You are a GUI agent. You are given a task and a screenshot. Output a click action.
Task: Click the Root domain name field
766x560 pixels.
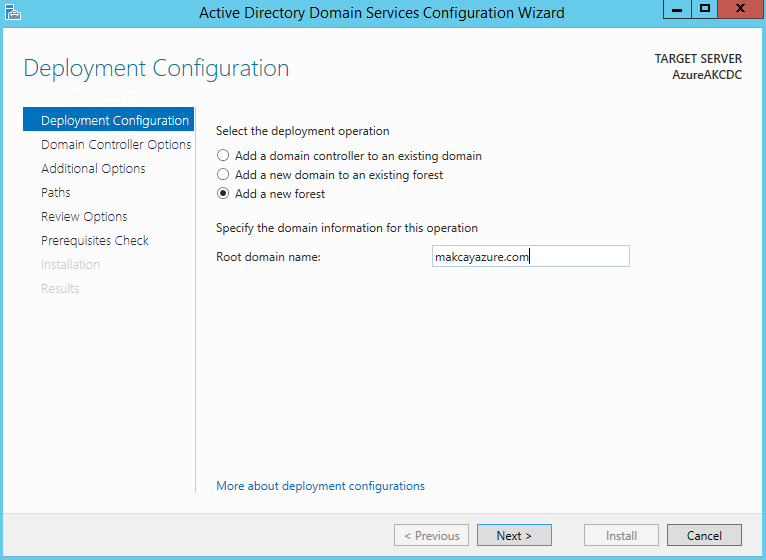point(531,256)
